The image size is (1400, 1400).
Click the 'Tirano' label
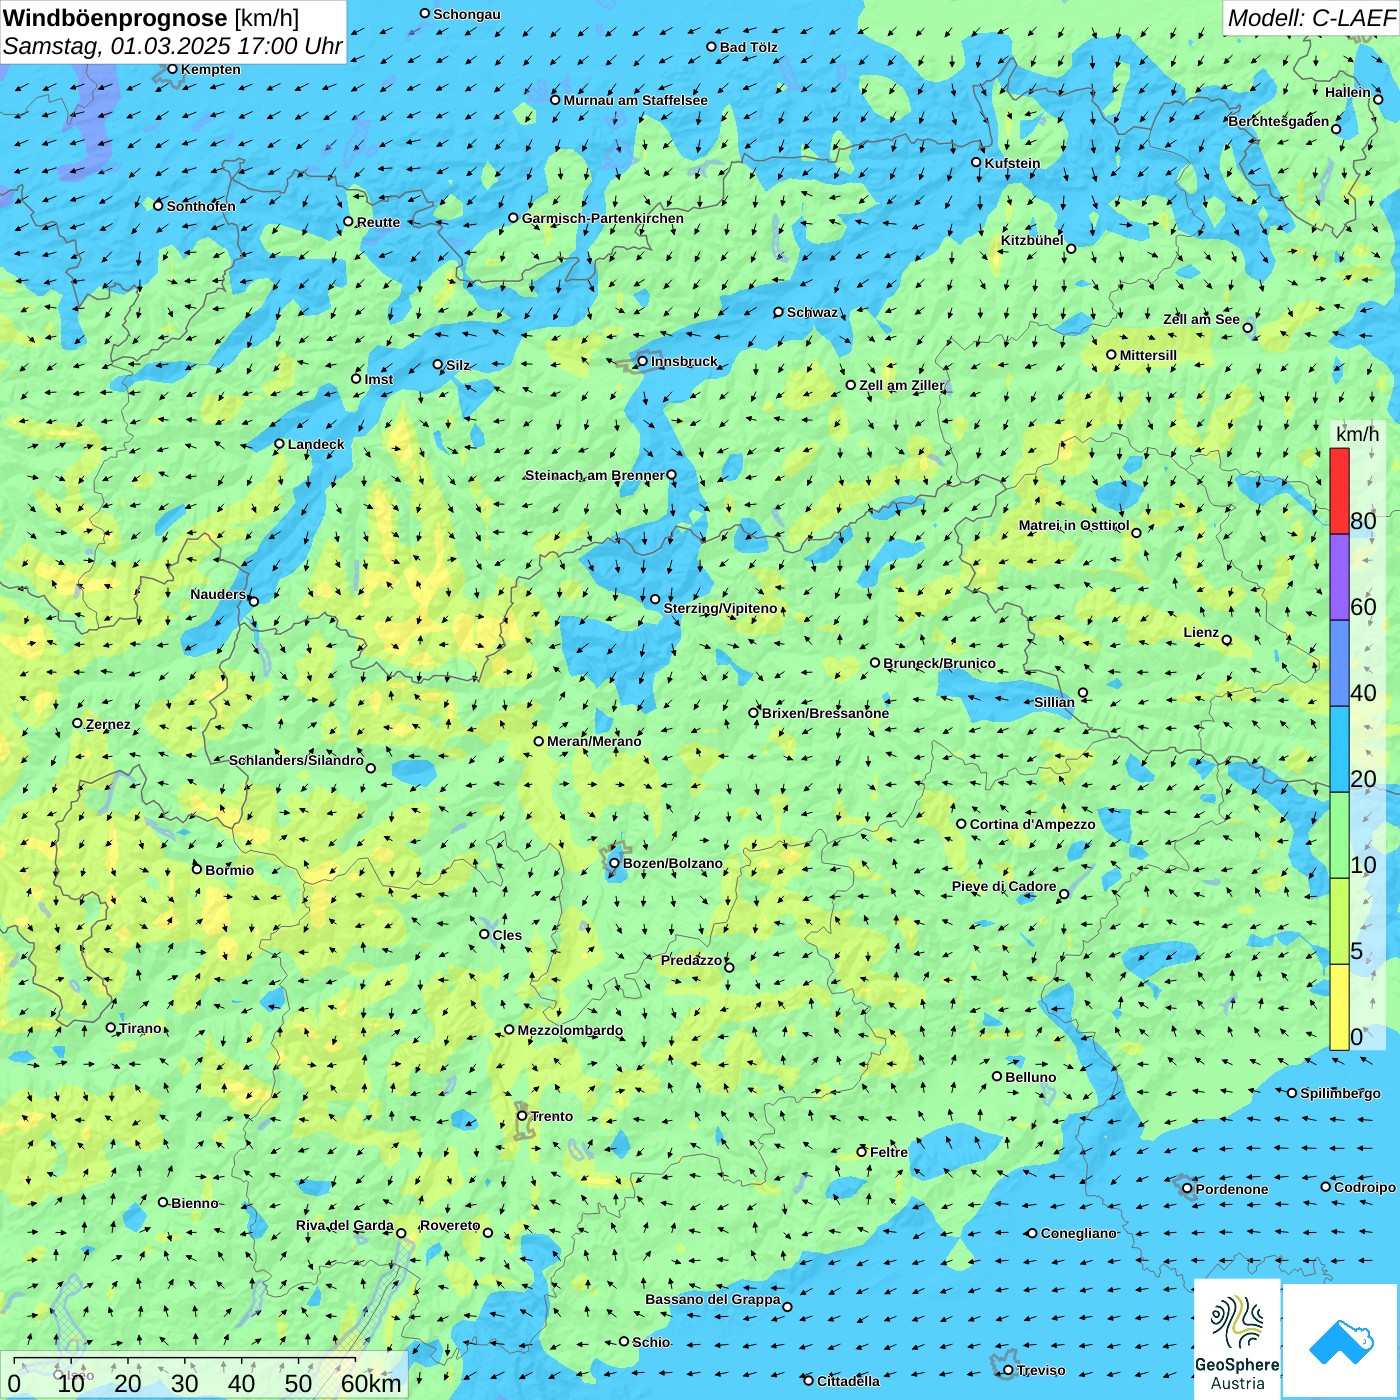pos(140,1028)
